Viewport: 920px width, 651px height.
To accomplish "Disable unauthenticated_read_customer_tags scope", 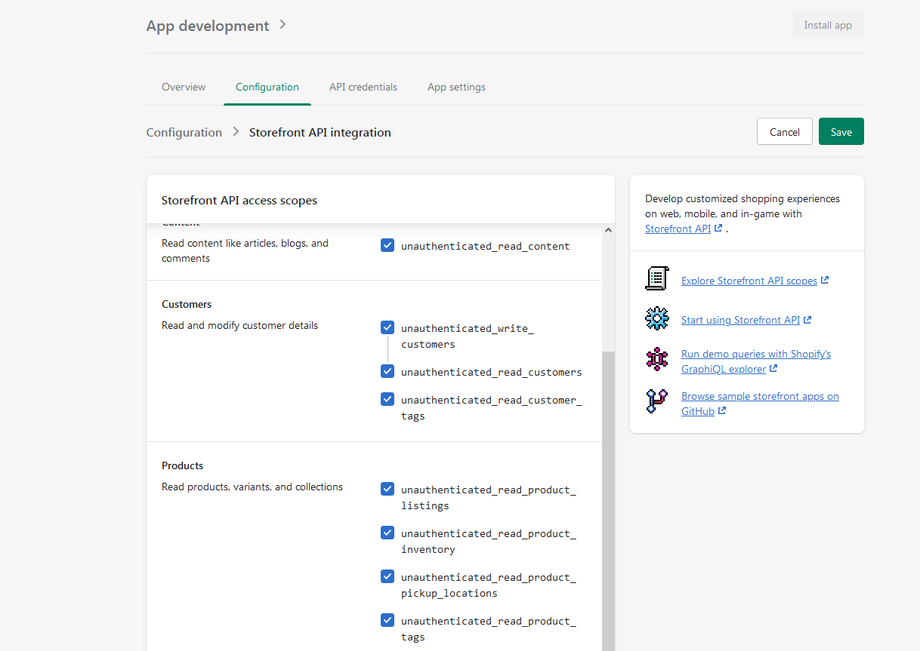I will coord(387,399).
